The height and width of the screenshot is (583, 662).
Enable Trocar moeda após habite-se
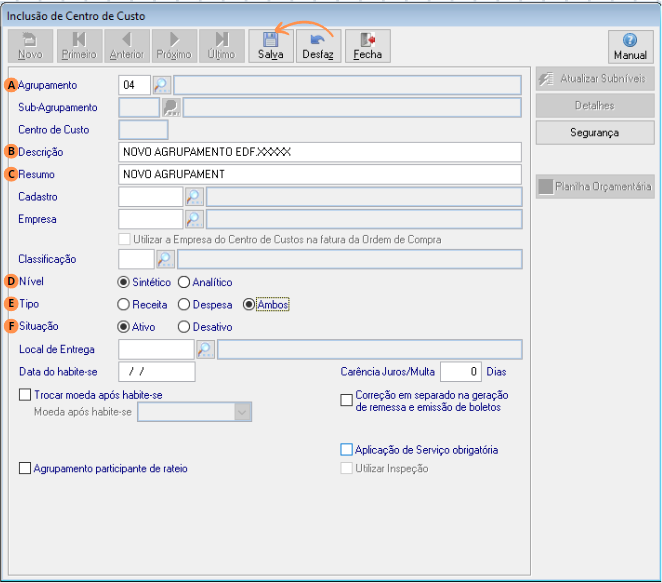tap(25, 395)
